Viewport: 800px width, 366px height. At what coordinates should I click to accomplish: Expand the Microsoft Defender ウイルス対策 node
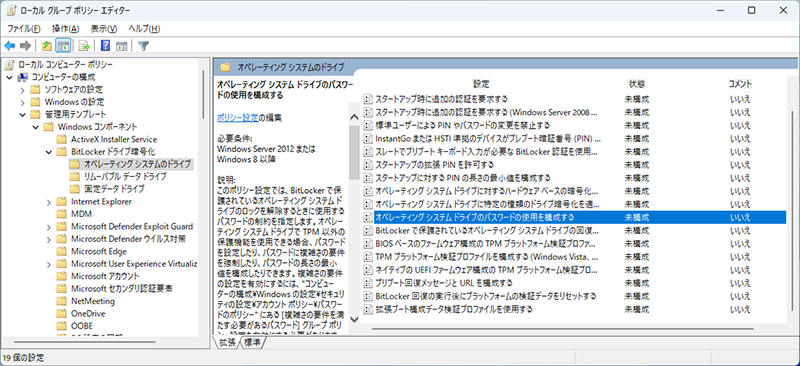pos(48,239)
